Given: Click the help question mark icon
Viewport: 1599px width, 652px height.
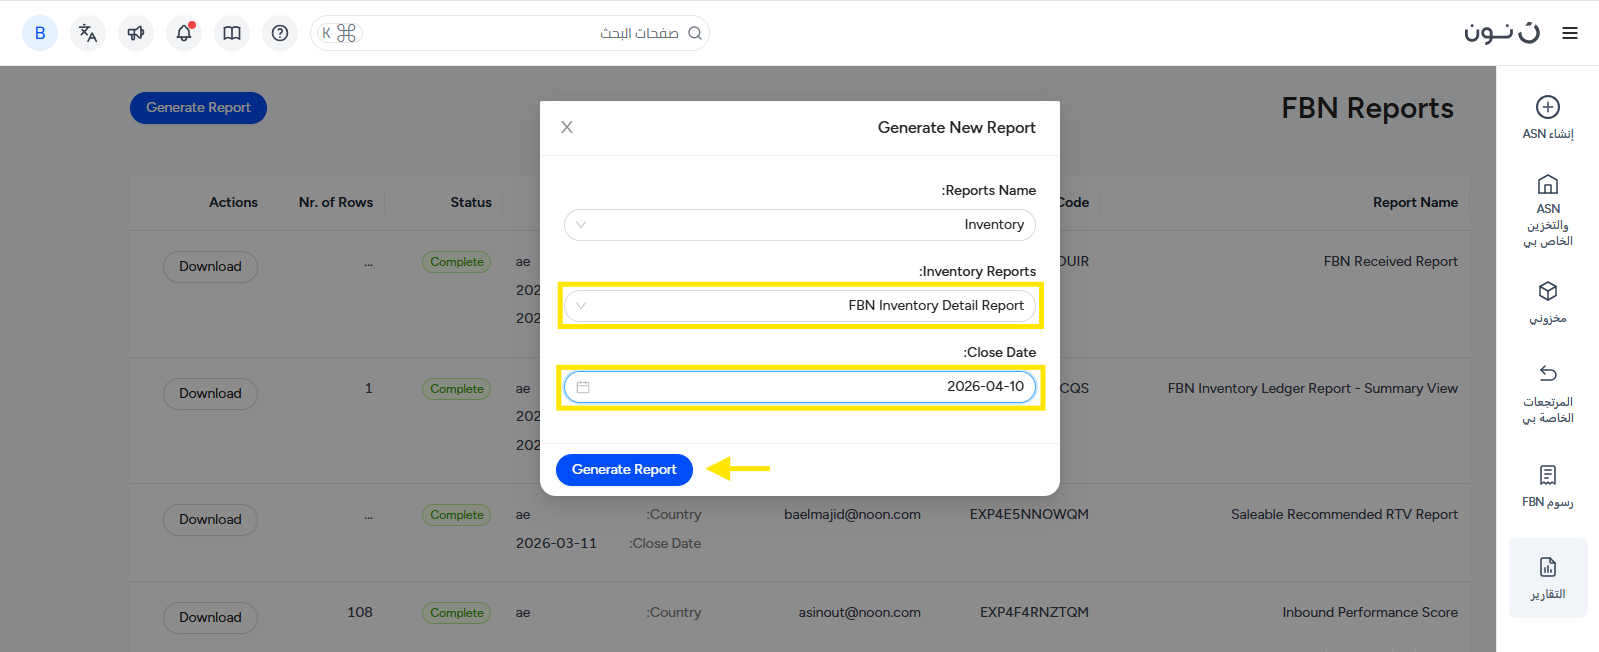Looking at the screenshot, I should (280, 33).
